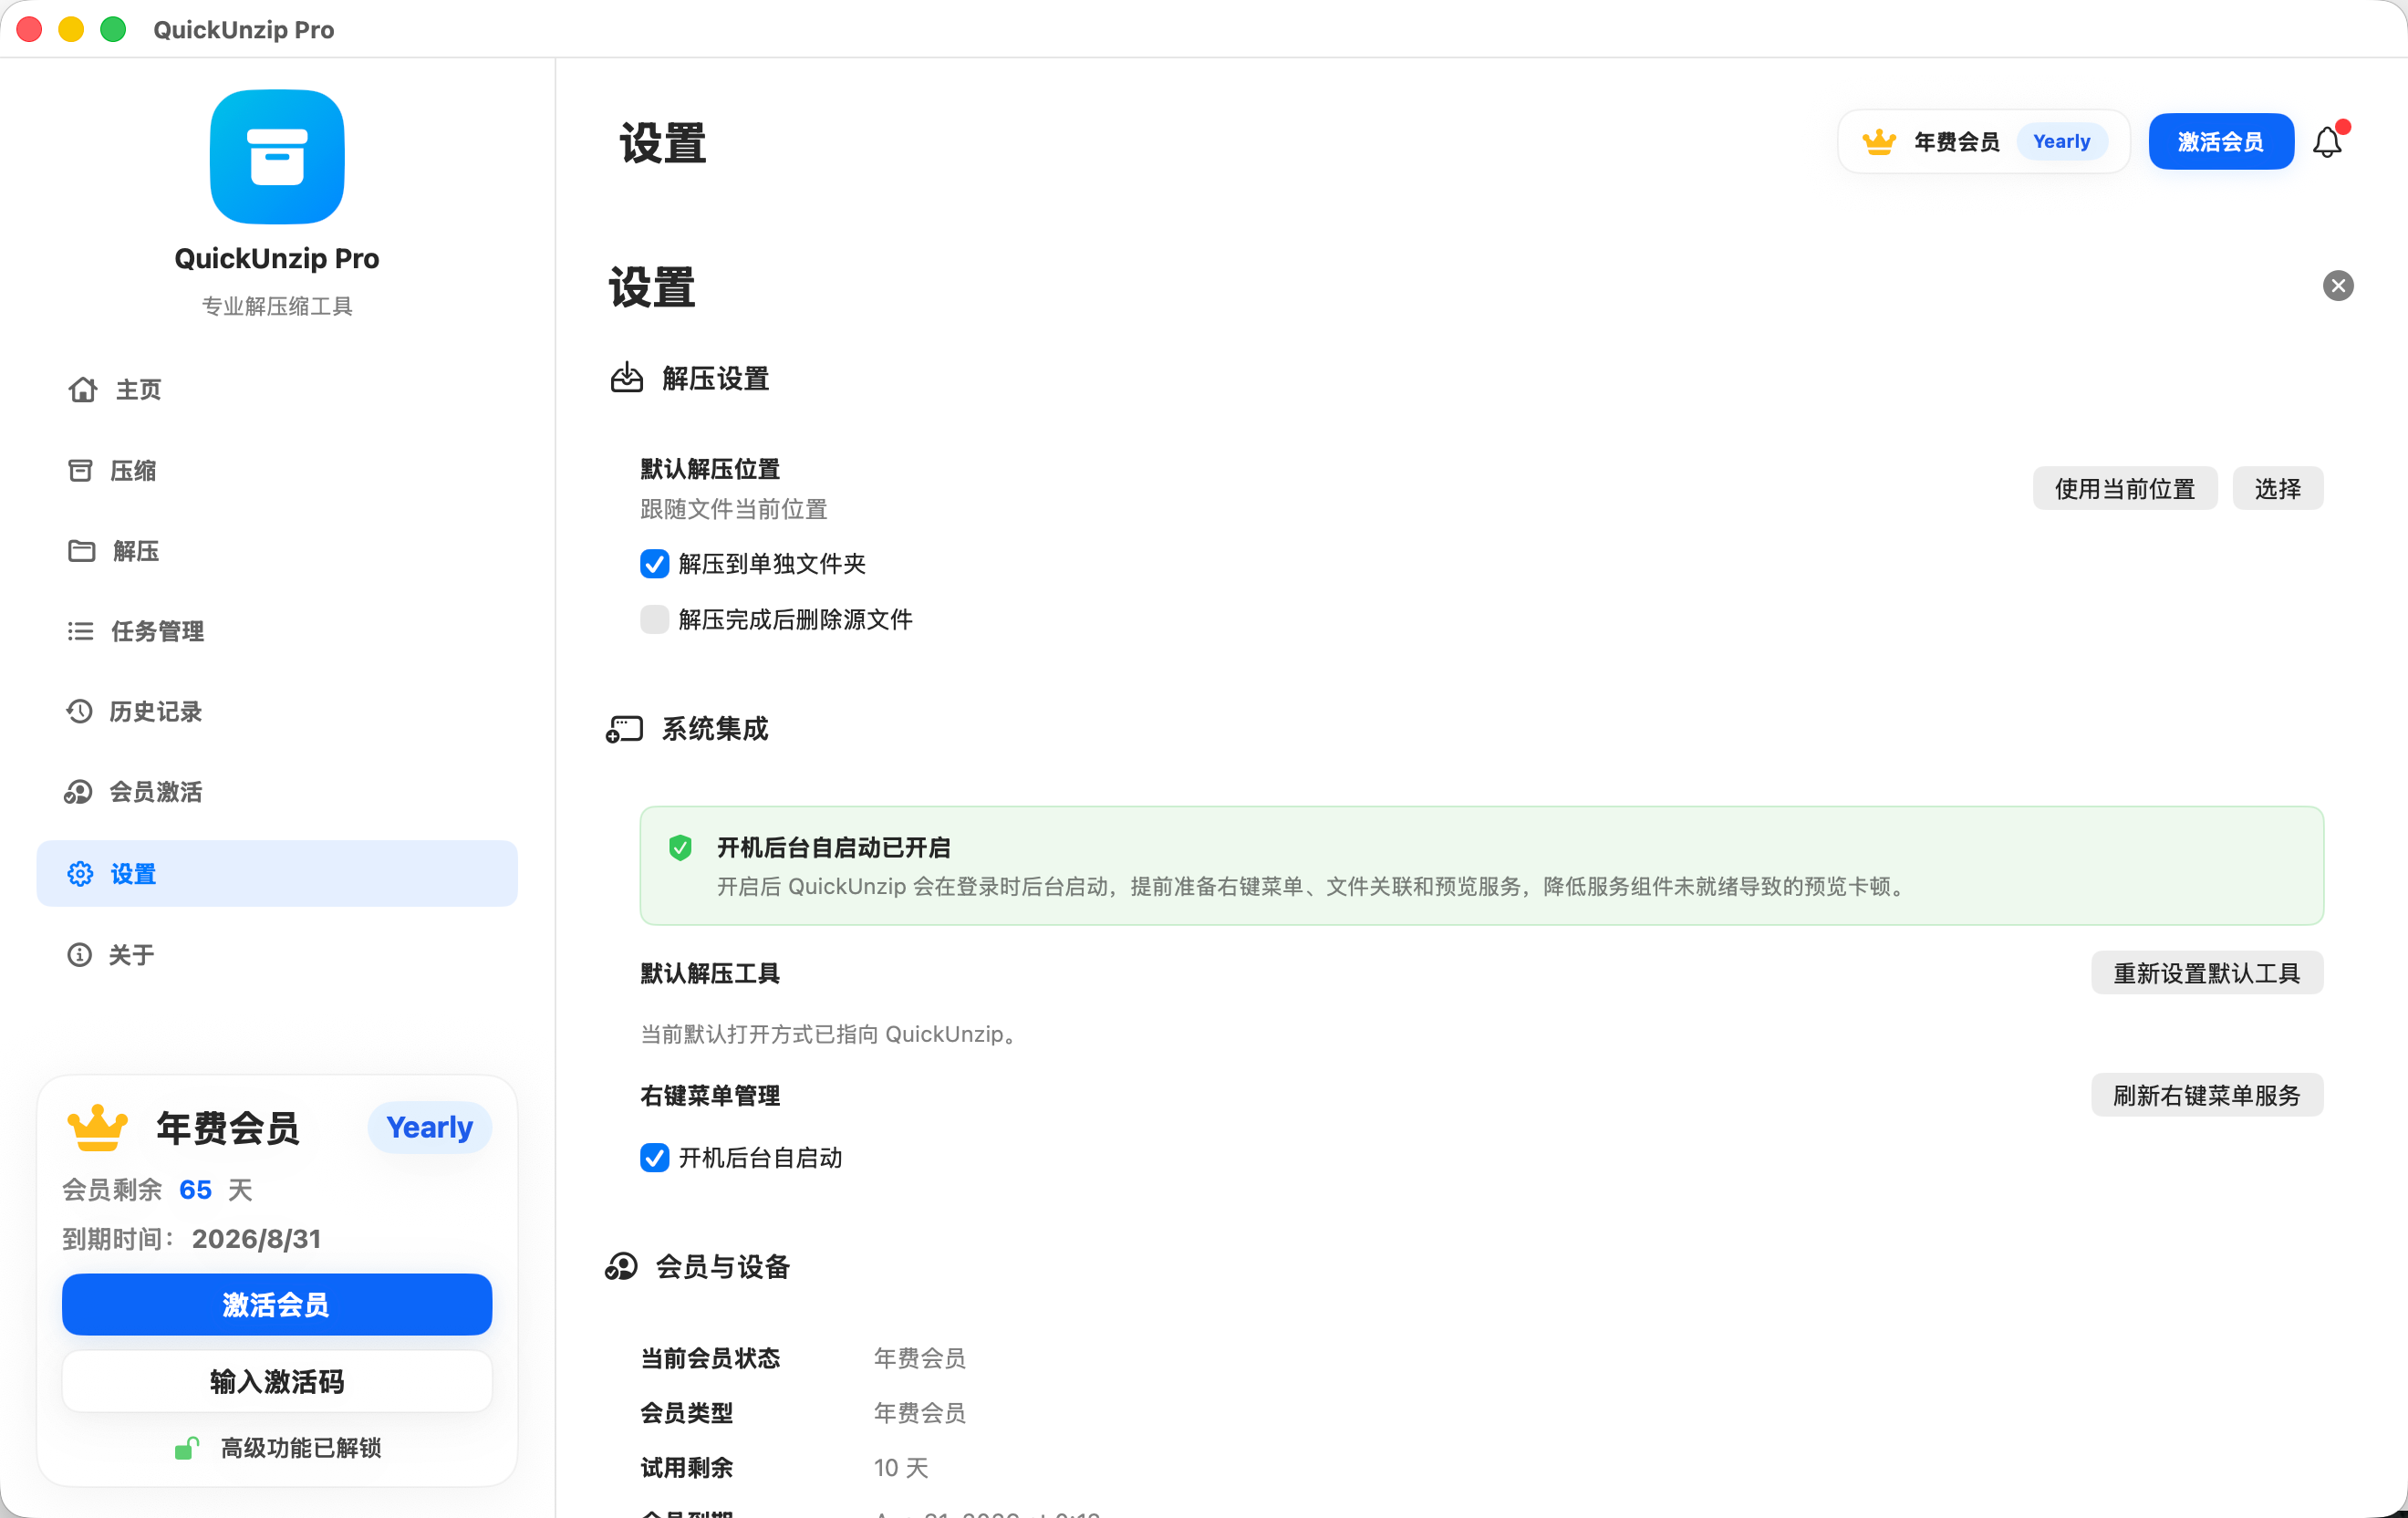Click the 年费会员 label in top bar

[x=1957, y=142]
